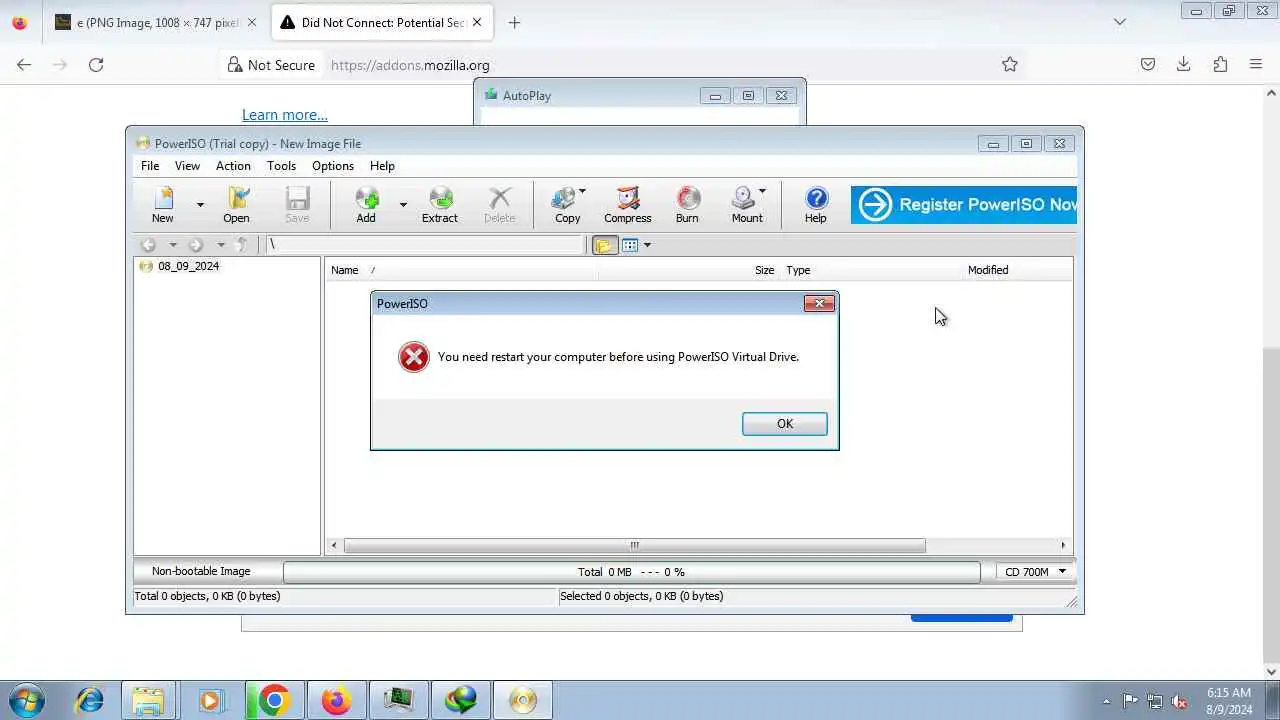Click the PowerISO path input field

point(425,245)
